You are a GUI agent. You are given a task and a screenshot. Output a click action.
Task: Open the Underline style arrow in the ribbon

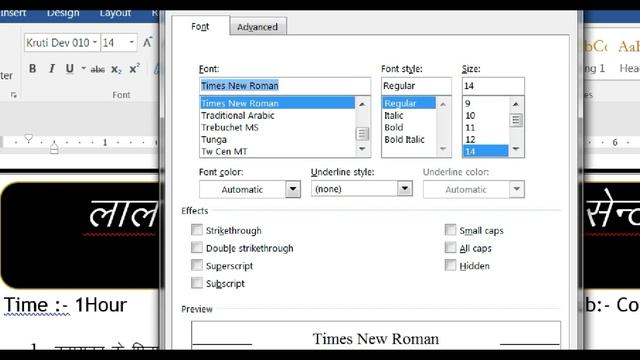[83, 69]
